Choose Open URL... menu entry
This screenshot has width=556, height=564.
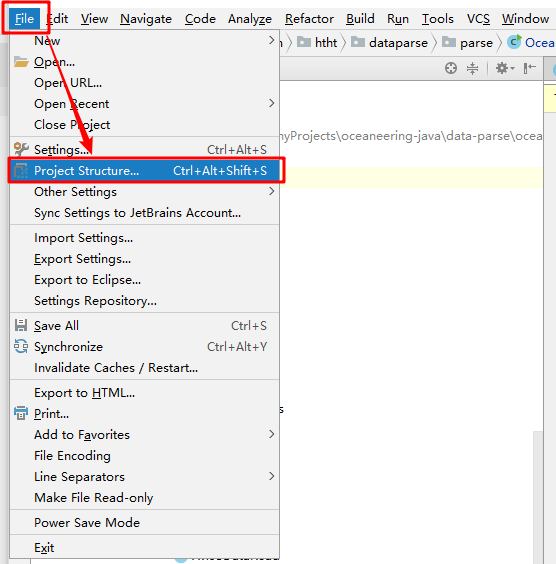144,83
